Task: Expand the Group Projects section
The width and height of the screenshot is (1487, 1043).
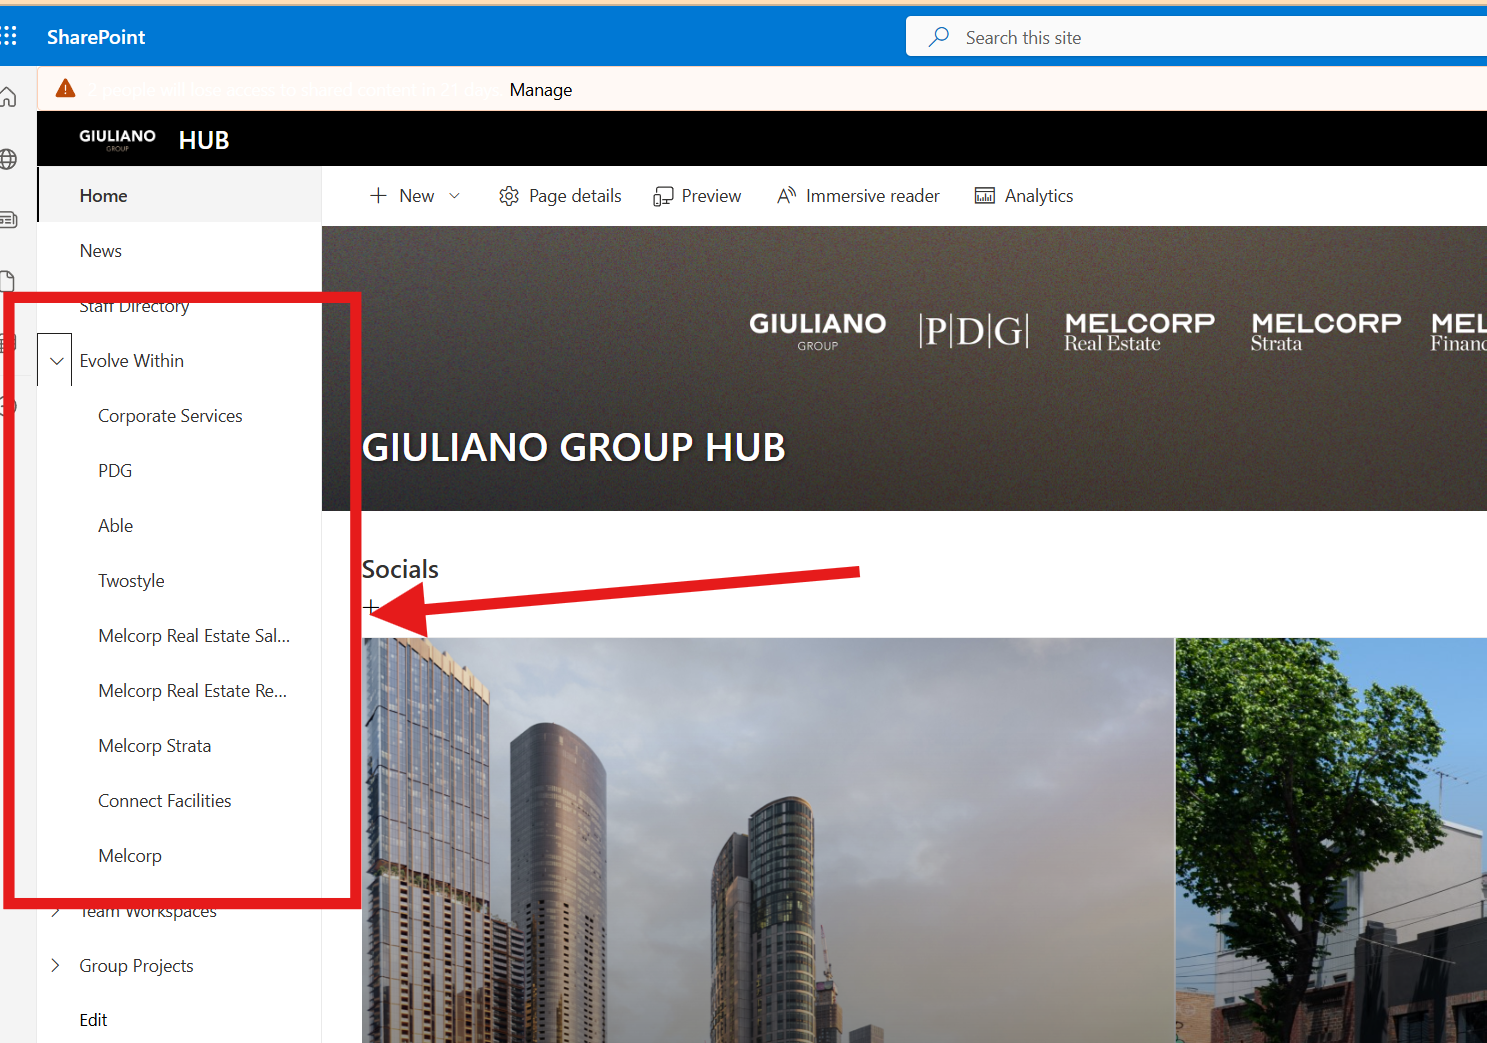Action: coord(56,965)
